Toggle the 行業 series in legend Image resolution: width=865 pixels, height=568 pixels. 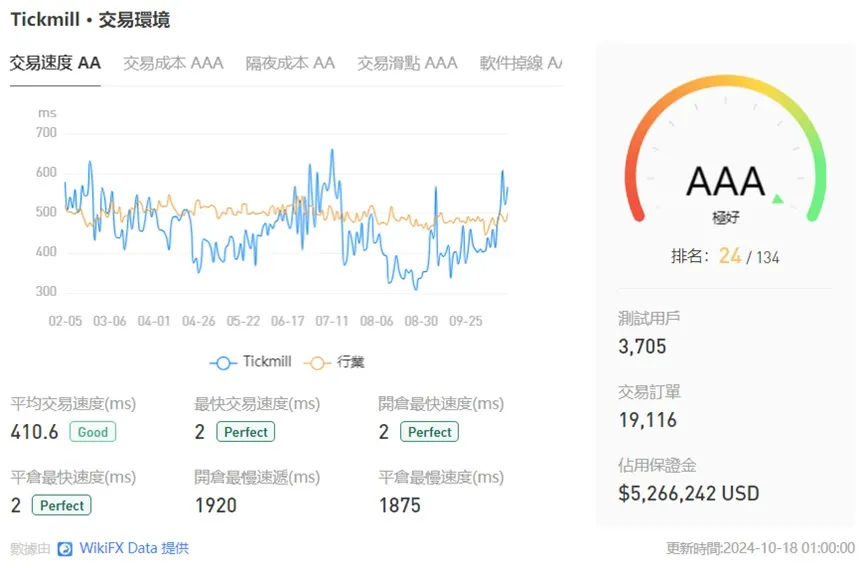click(334, 362)
